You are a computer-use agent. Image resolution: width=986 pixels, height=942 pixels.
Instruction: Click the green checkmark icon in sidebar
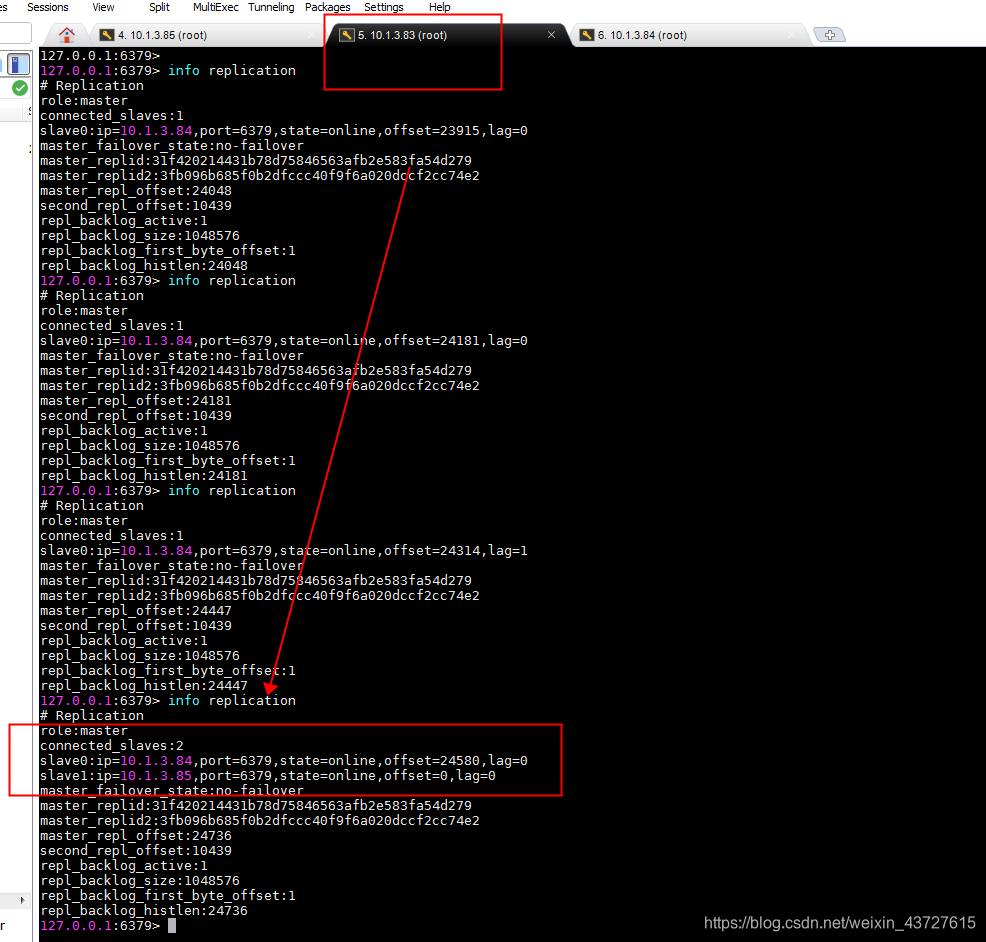20,88
